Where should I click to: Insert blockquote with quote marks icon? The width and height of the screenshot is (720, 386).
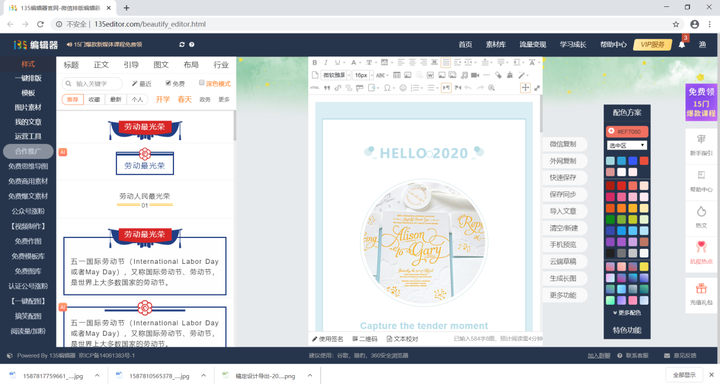pyautogui.click(x=327, y=88)
